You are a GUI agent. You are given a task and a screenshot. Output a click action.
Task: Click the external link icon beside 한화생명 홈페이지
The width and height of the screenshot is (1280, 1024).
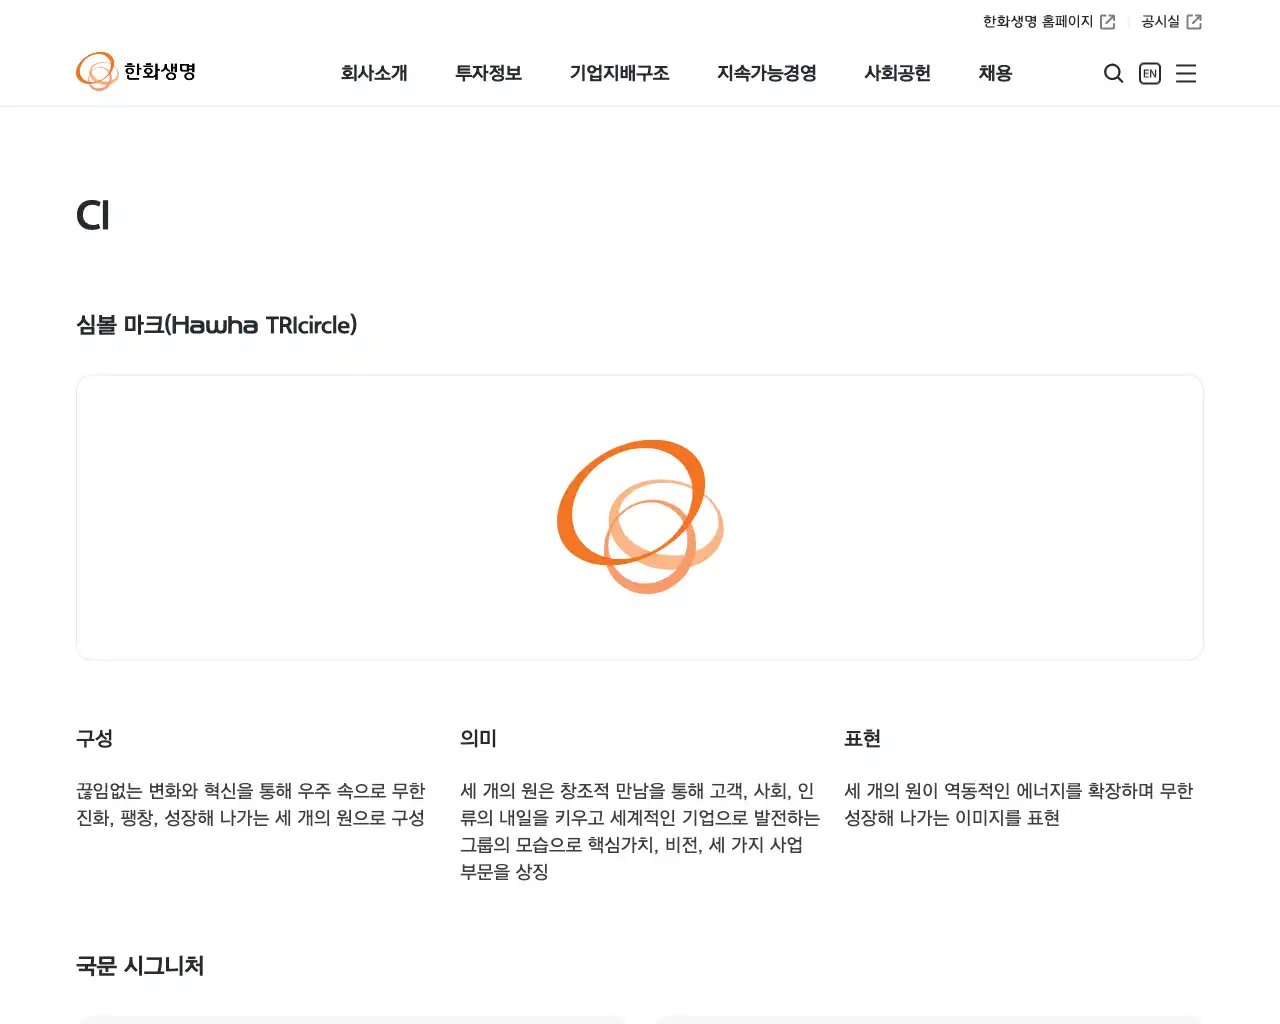tap(1110, 21)
